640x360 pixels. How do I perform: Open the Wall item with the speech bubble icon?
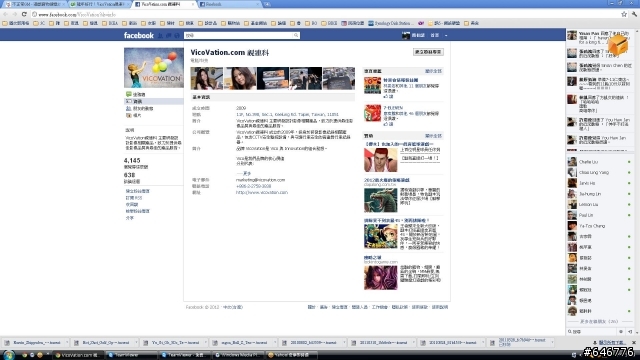136,94
